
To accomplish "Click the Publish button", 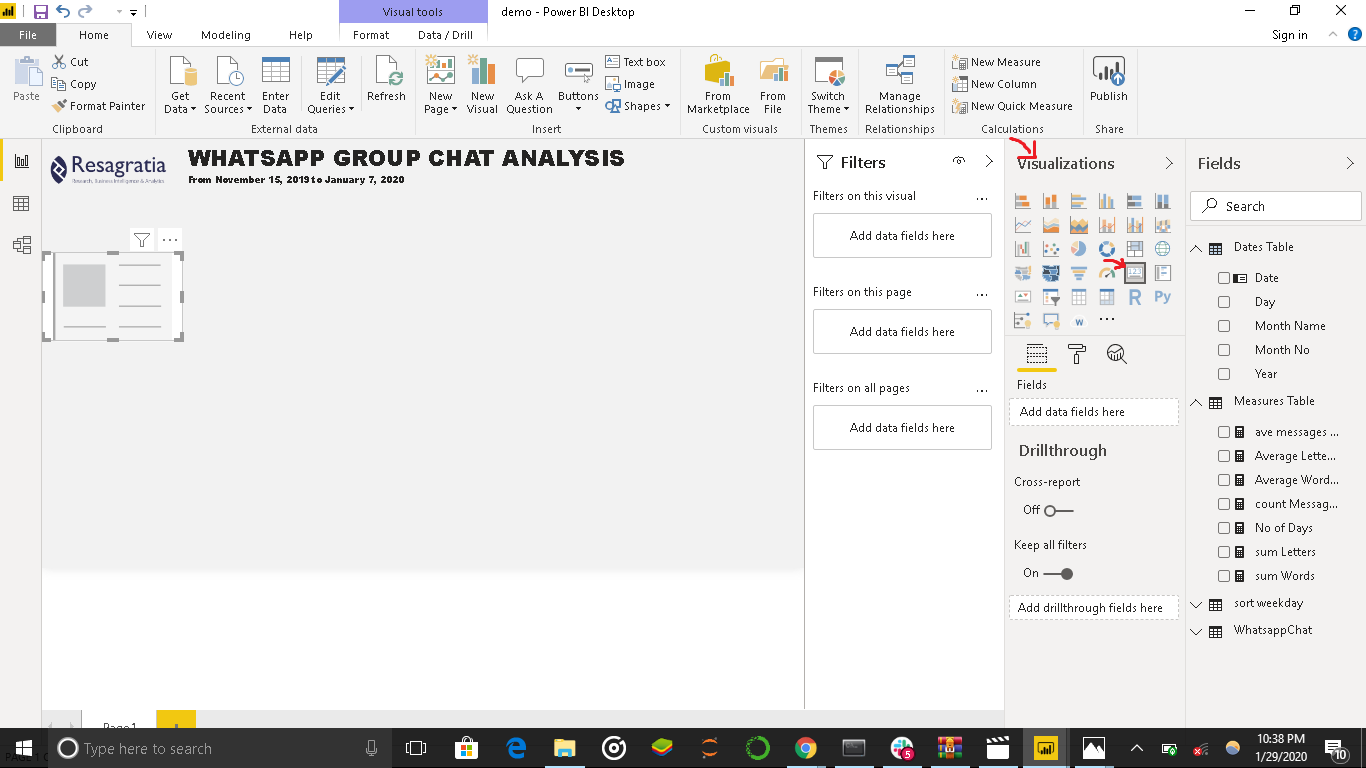I will [1109, 80].
